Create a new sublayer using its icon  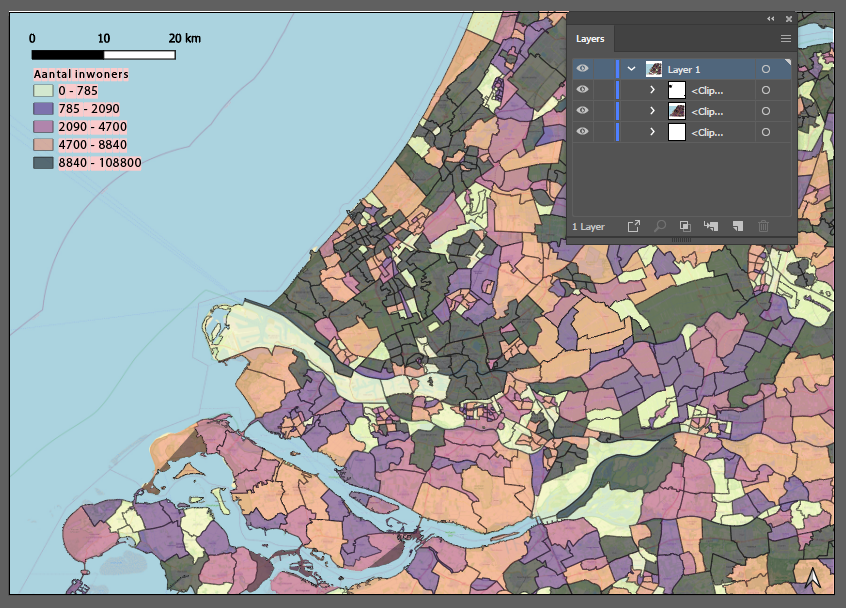712,226
